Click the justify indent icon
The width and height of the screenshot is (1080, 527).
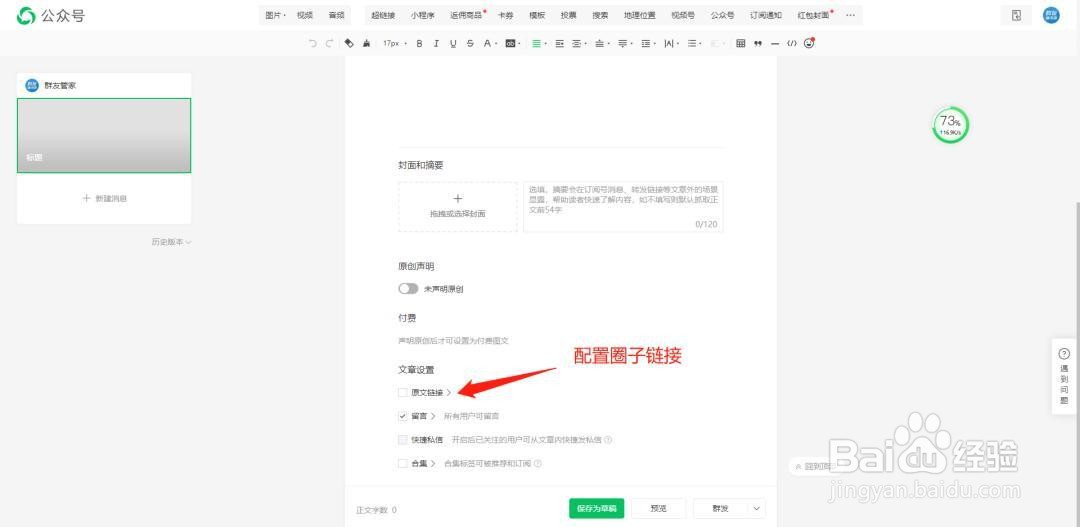coord(559,43)
